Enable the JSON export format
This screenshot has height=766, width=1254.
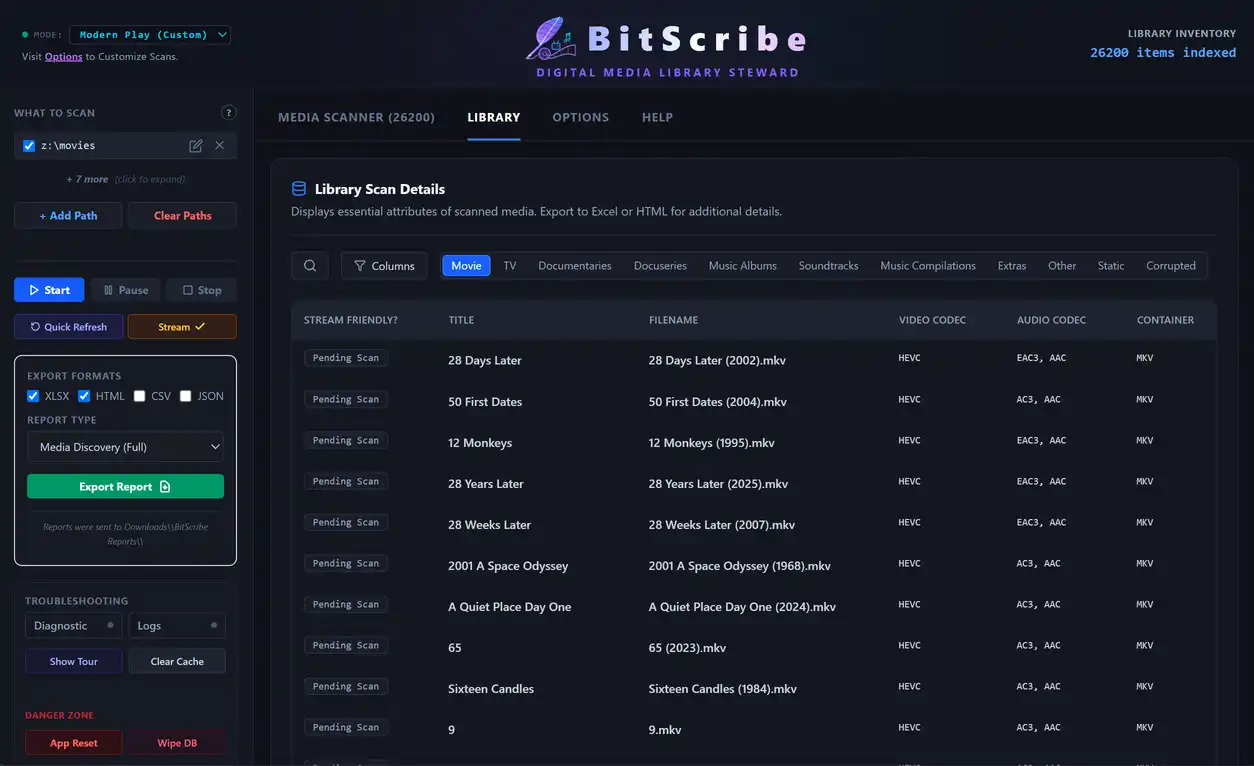(185, 396)
